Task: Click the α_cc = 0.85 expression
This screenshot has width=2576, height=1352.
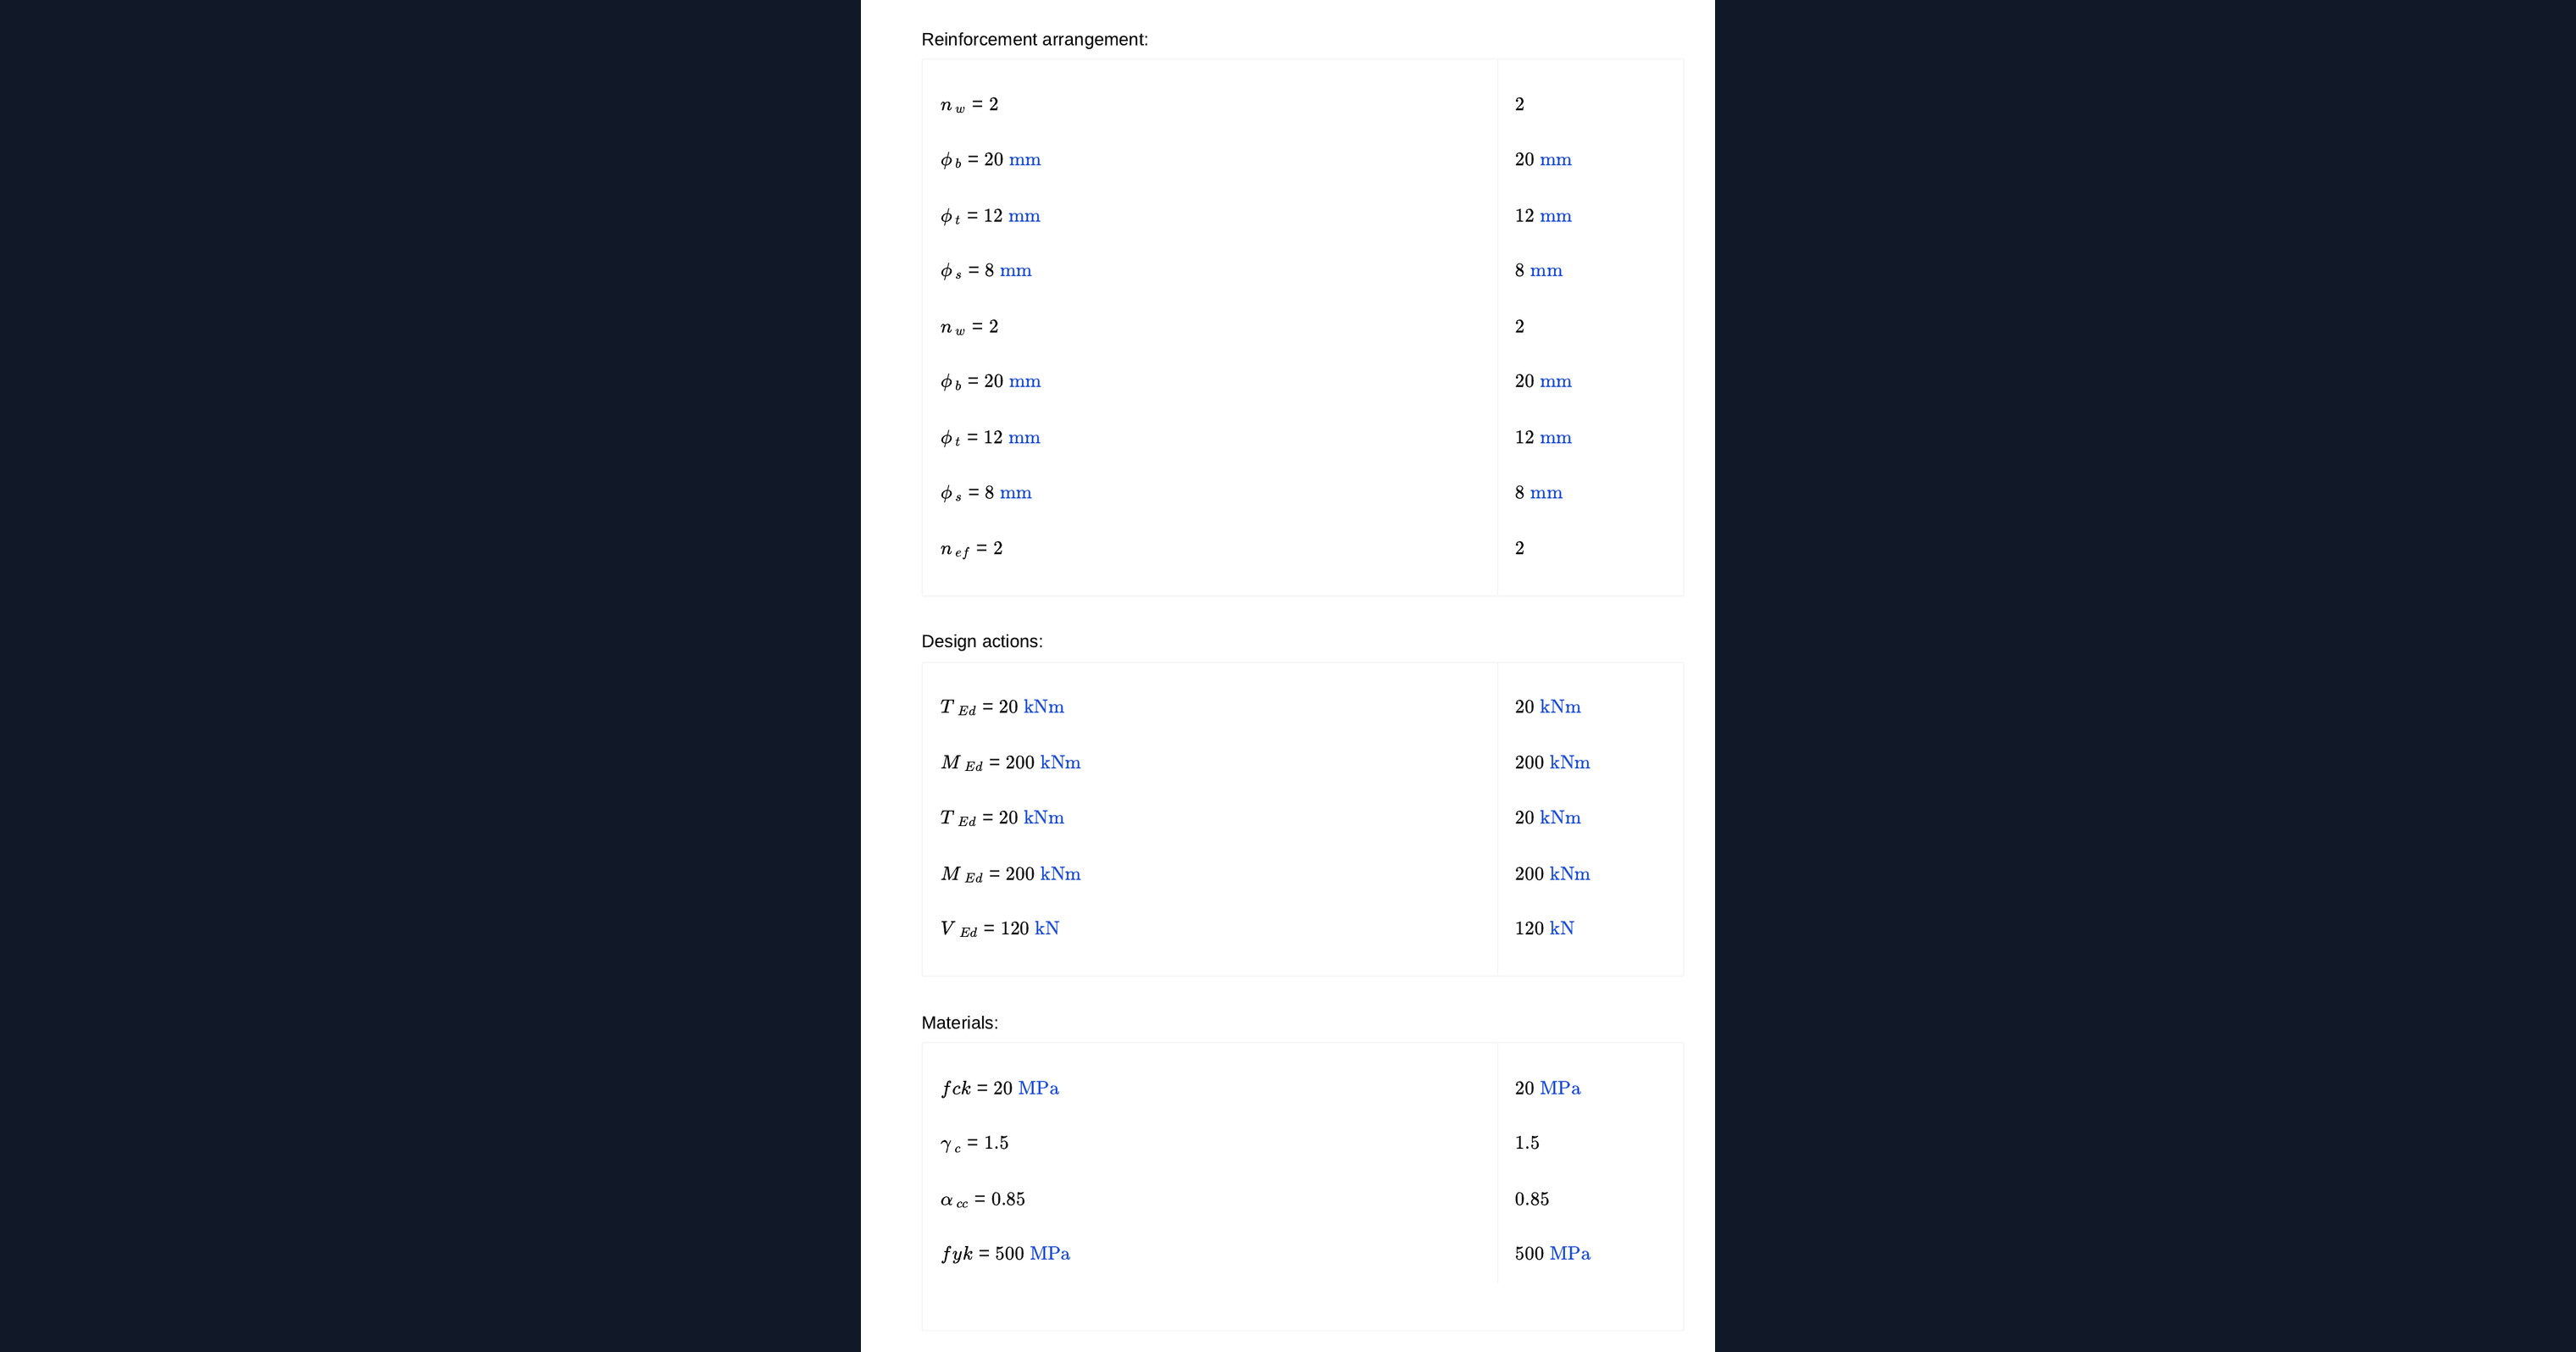Action: coord(982,1199)
